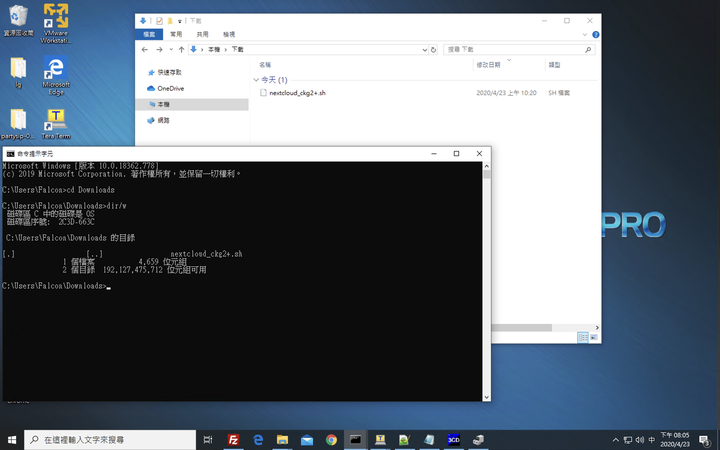The image size is (720, 450).
Task: Click Command Prompt scrollbar up arrow
Action: click(x=487, y=166)
